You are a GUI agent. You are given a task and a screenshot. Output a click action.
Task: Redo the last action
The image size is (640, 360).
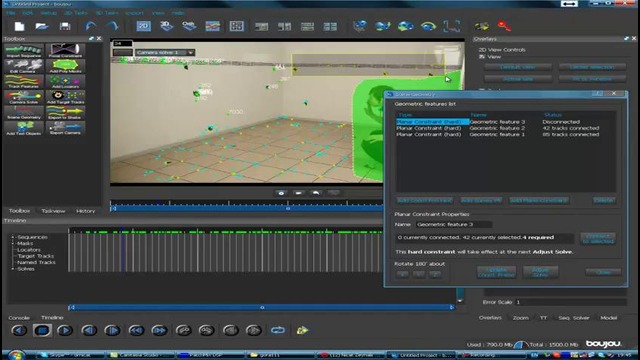tap(112, 27)
